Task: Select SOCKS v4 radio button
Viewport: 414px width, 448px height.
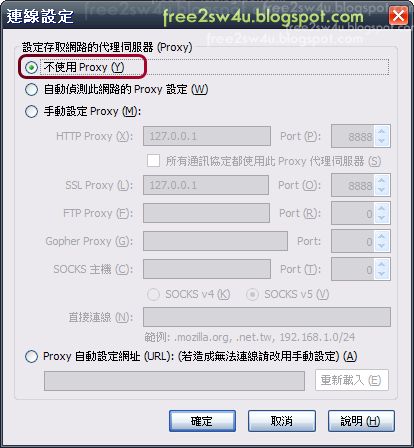Action: 153,294
